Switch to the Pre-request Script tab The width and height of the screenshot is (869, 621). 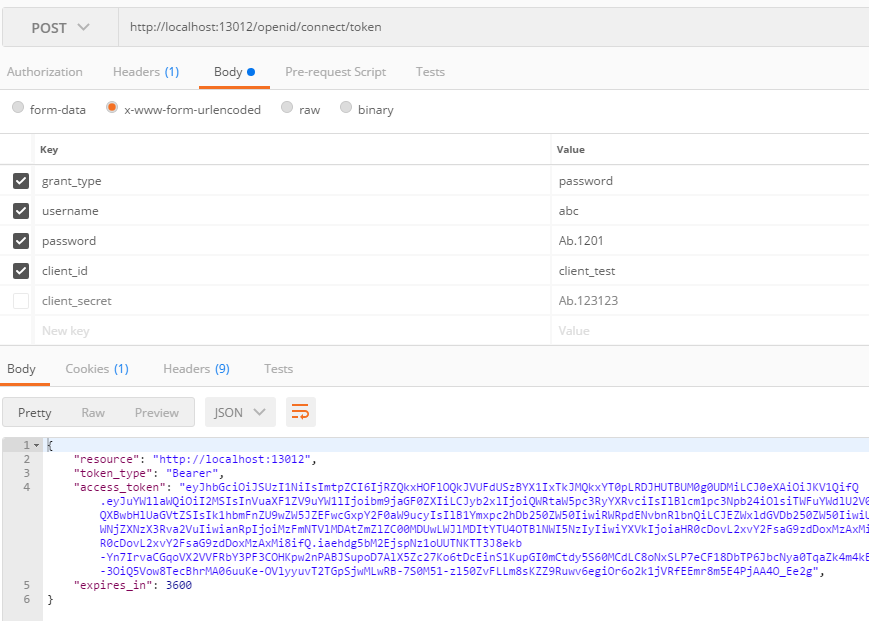coord(335,71)
